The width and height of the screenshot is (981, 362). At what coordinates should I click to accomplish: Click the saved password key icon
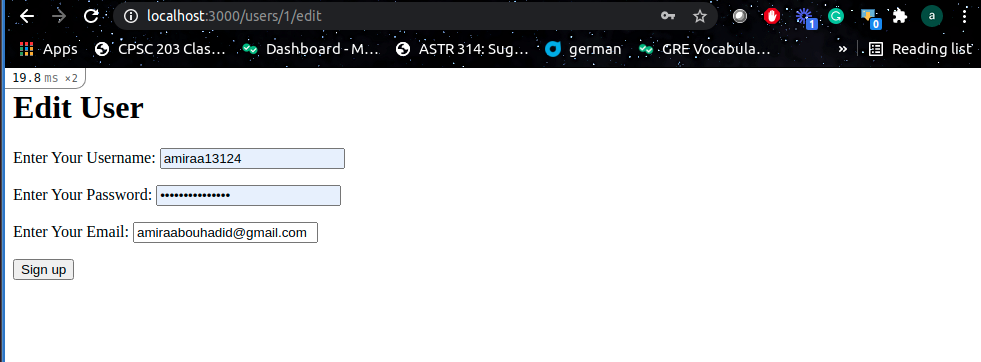click(x=668, y=16)
